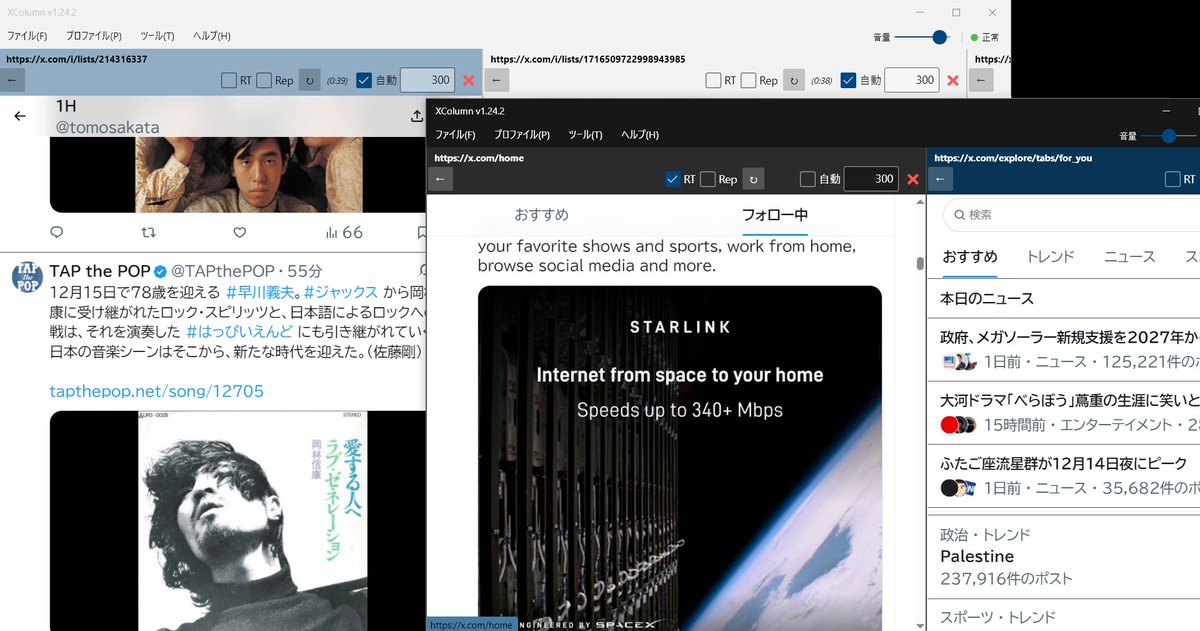Toggle RT in the explore/tabs/for_you column

pyautogui.click(x=1173, y=179)
